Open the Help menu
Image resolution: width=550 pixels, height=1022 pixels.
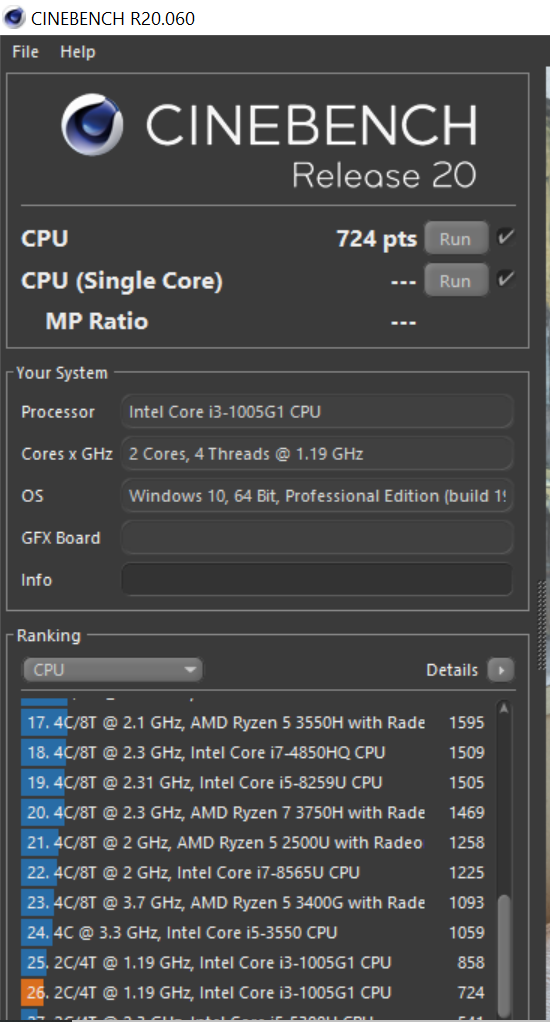click(x=78, y=52)
